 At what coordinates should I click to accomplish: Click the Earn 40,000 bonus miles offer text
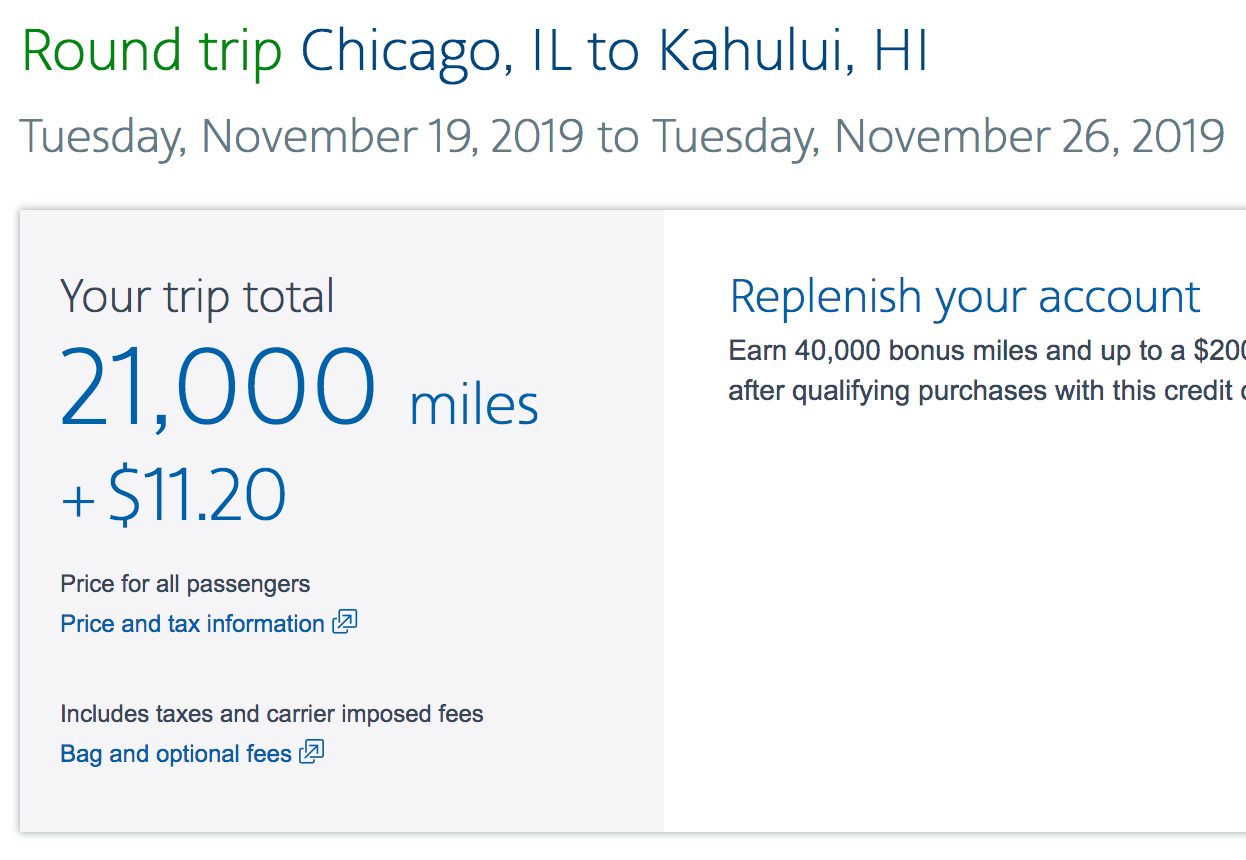(986, 351)
